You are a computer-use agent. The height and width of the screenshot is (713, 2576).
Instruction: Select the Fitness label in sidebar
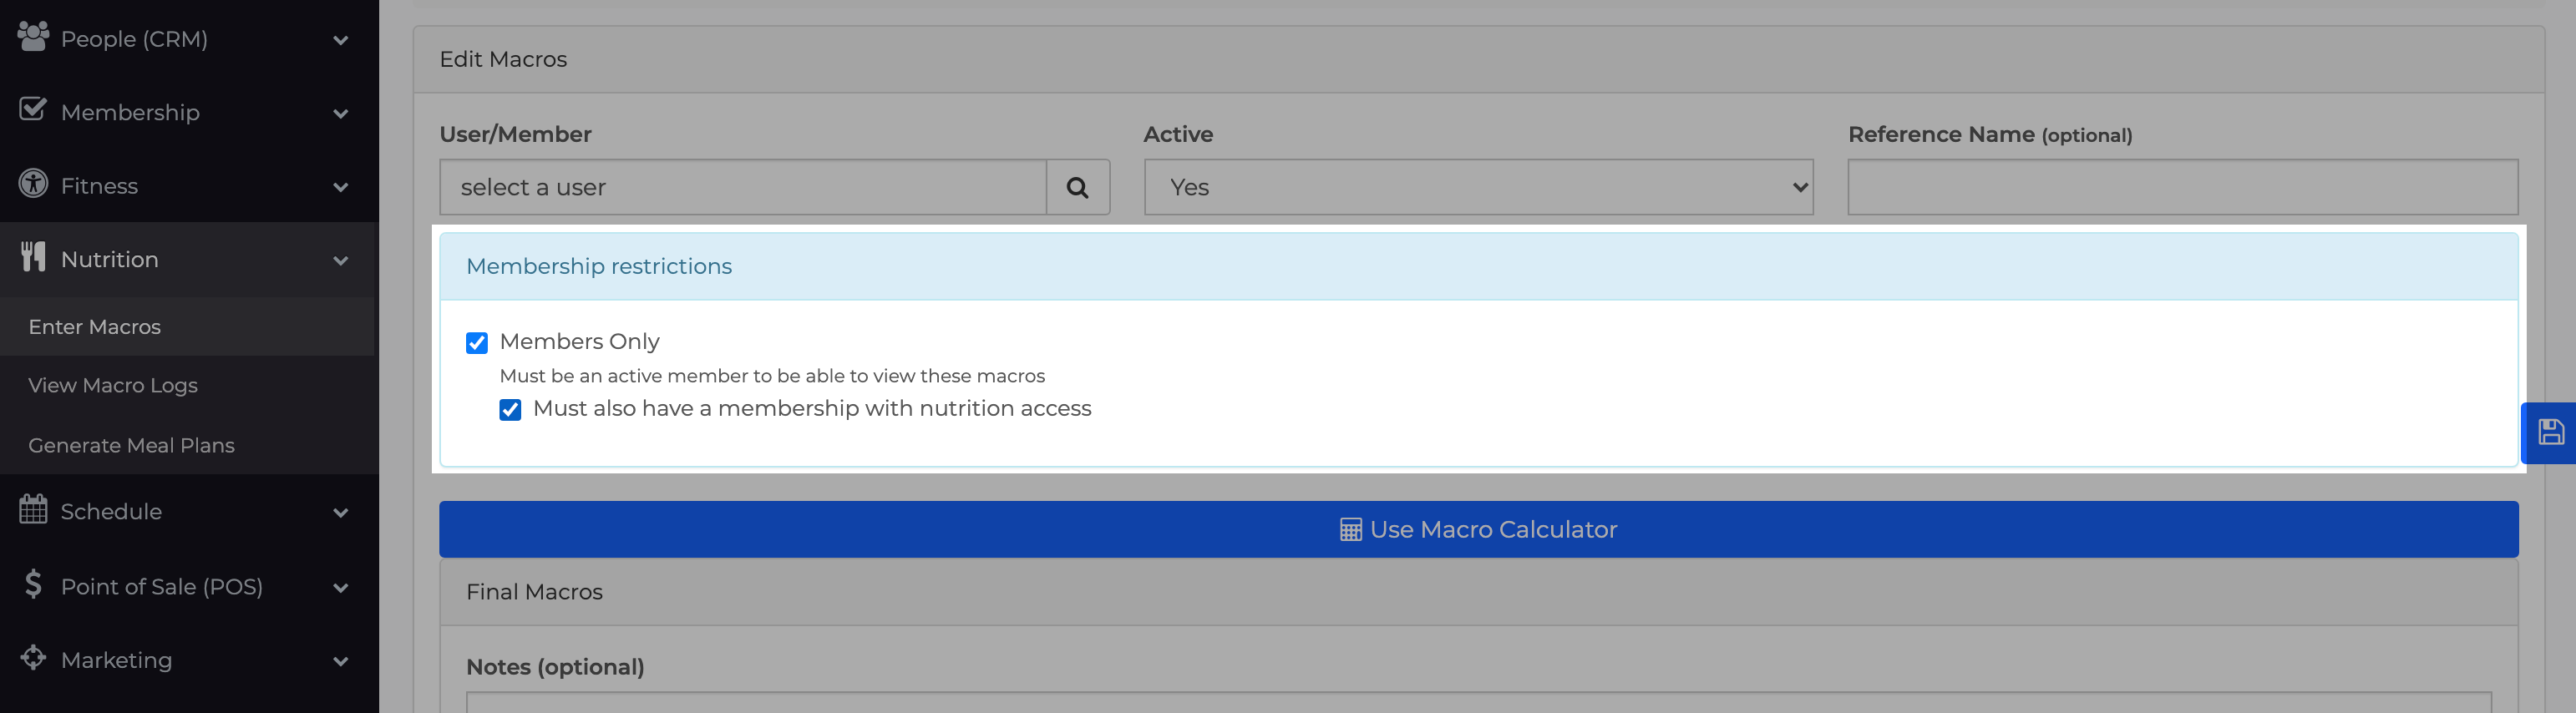pyautogui.click(x=99, y=186)
